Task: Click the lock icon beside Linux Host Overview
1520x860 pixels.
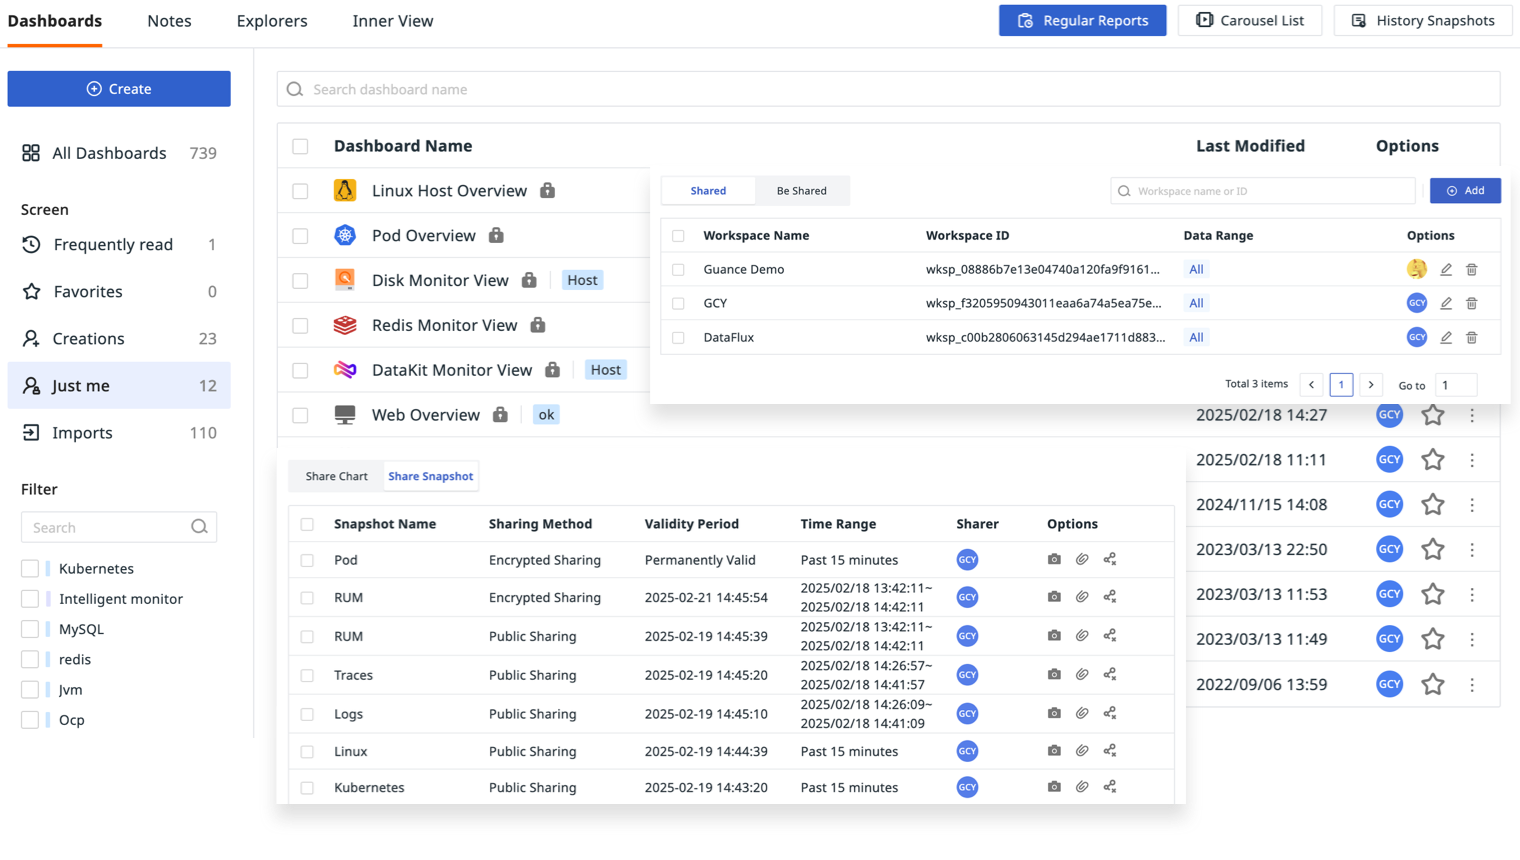Action: point(547,190)
